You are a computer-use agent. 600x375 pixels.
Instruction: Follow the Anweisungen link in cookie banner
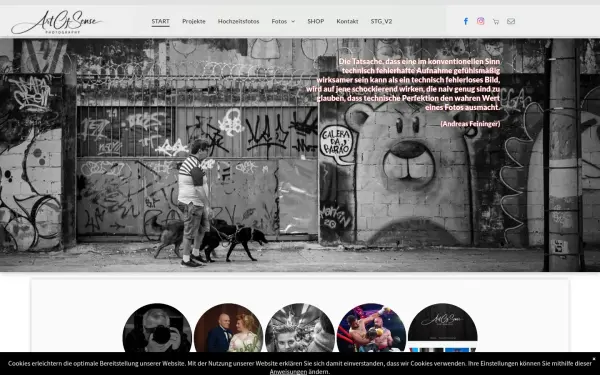point(288,372)
